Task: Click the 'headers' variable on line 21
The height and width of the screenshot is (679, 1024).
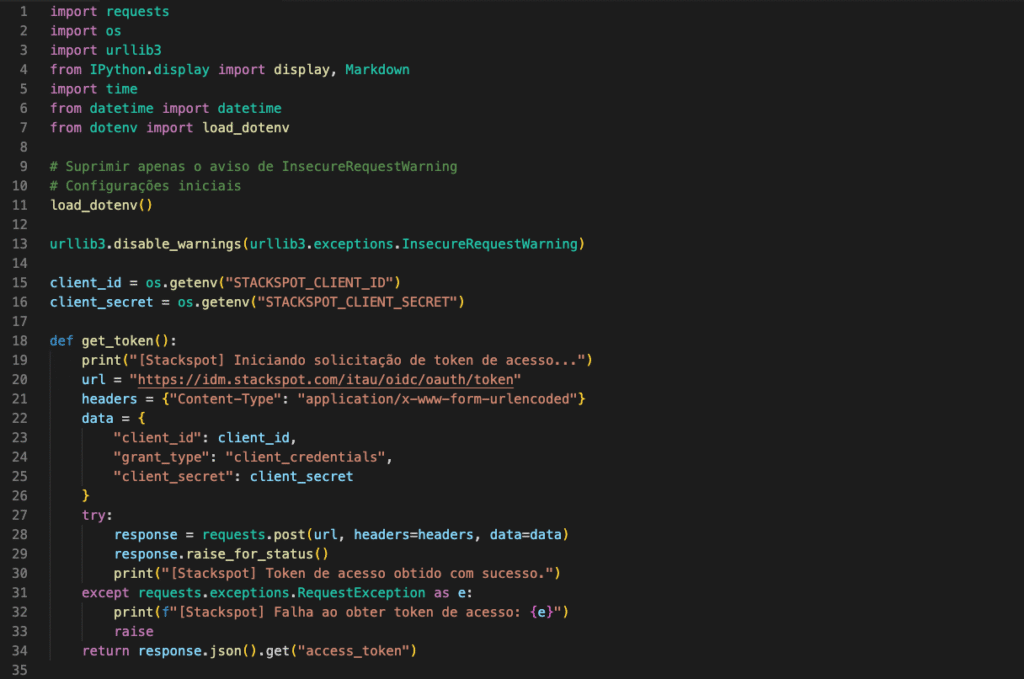Action: coord(109,399)
